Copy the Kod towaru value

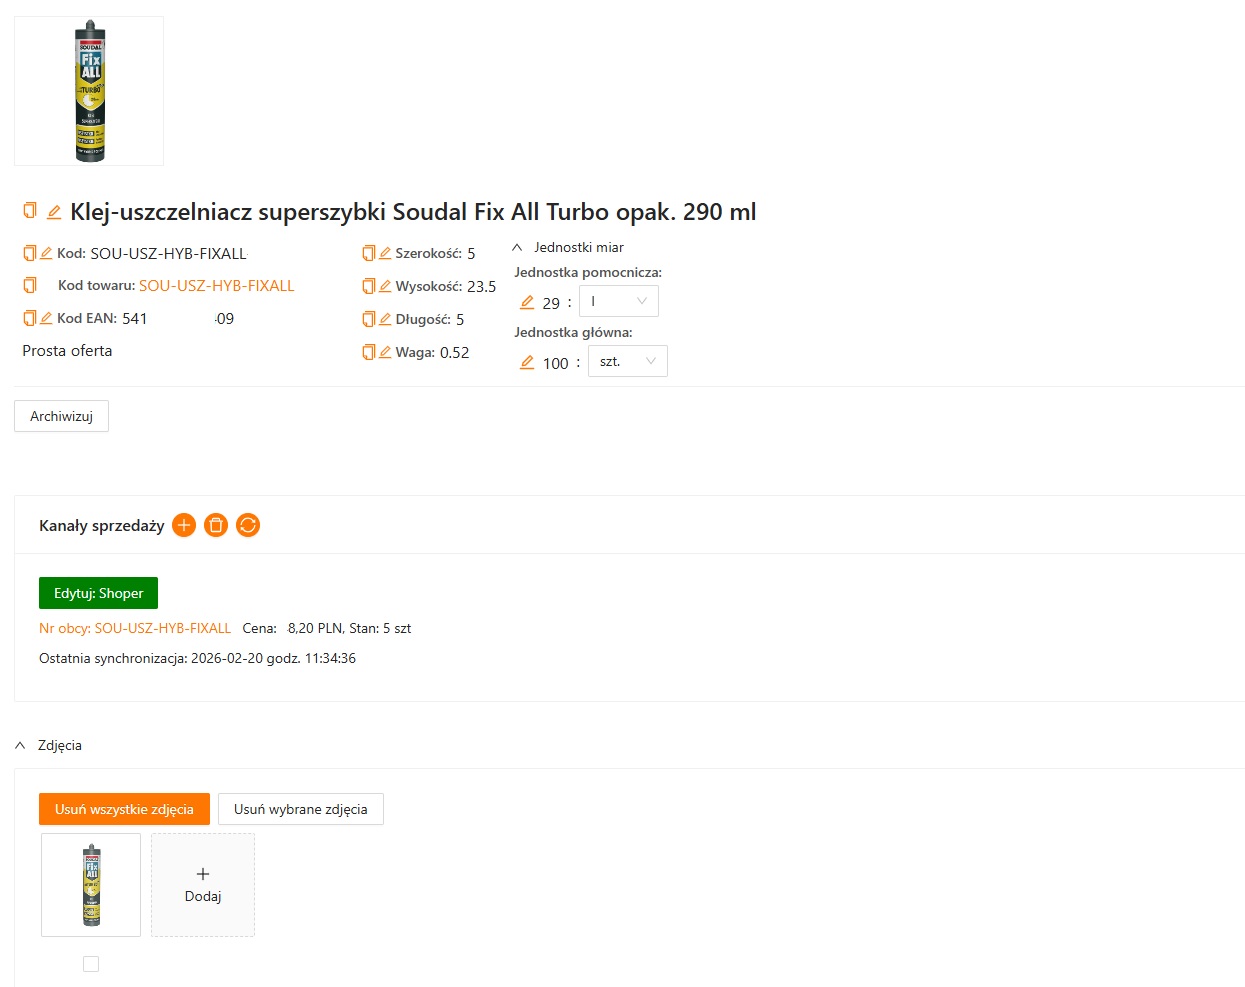[30, 285]
